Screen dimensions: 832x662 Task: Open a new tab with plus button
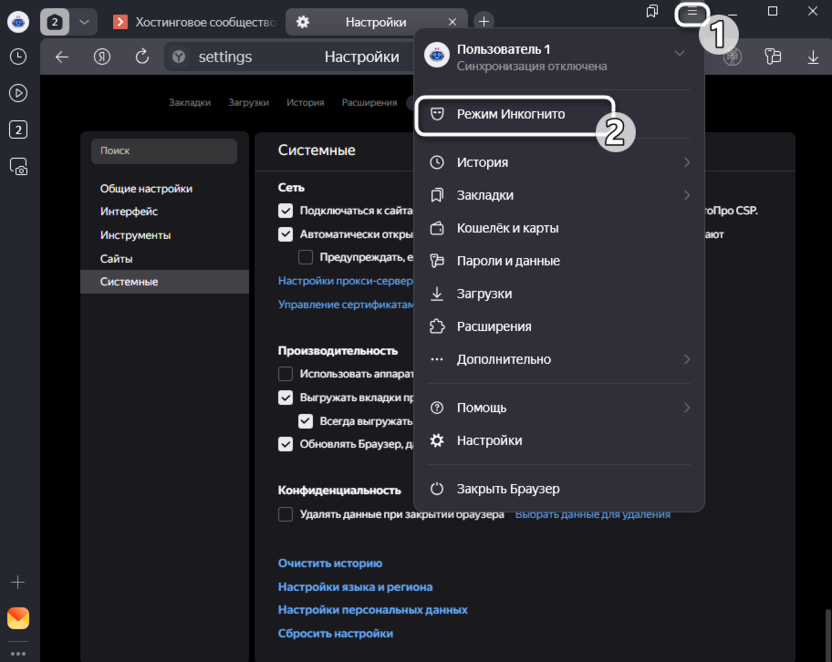pyautogui.click(x=483, y=21)
